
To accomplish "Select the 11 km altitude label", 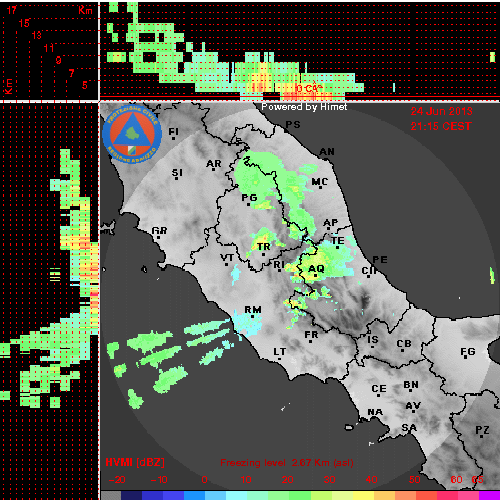I will [49, 48].
